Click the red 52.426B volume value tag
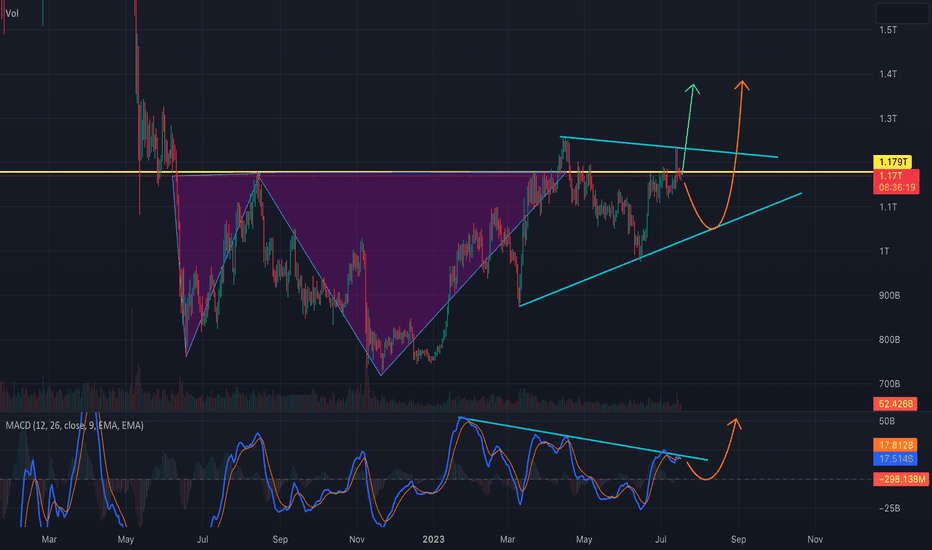 895,404
